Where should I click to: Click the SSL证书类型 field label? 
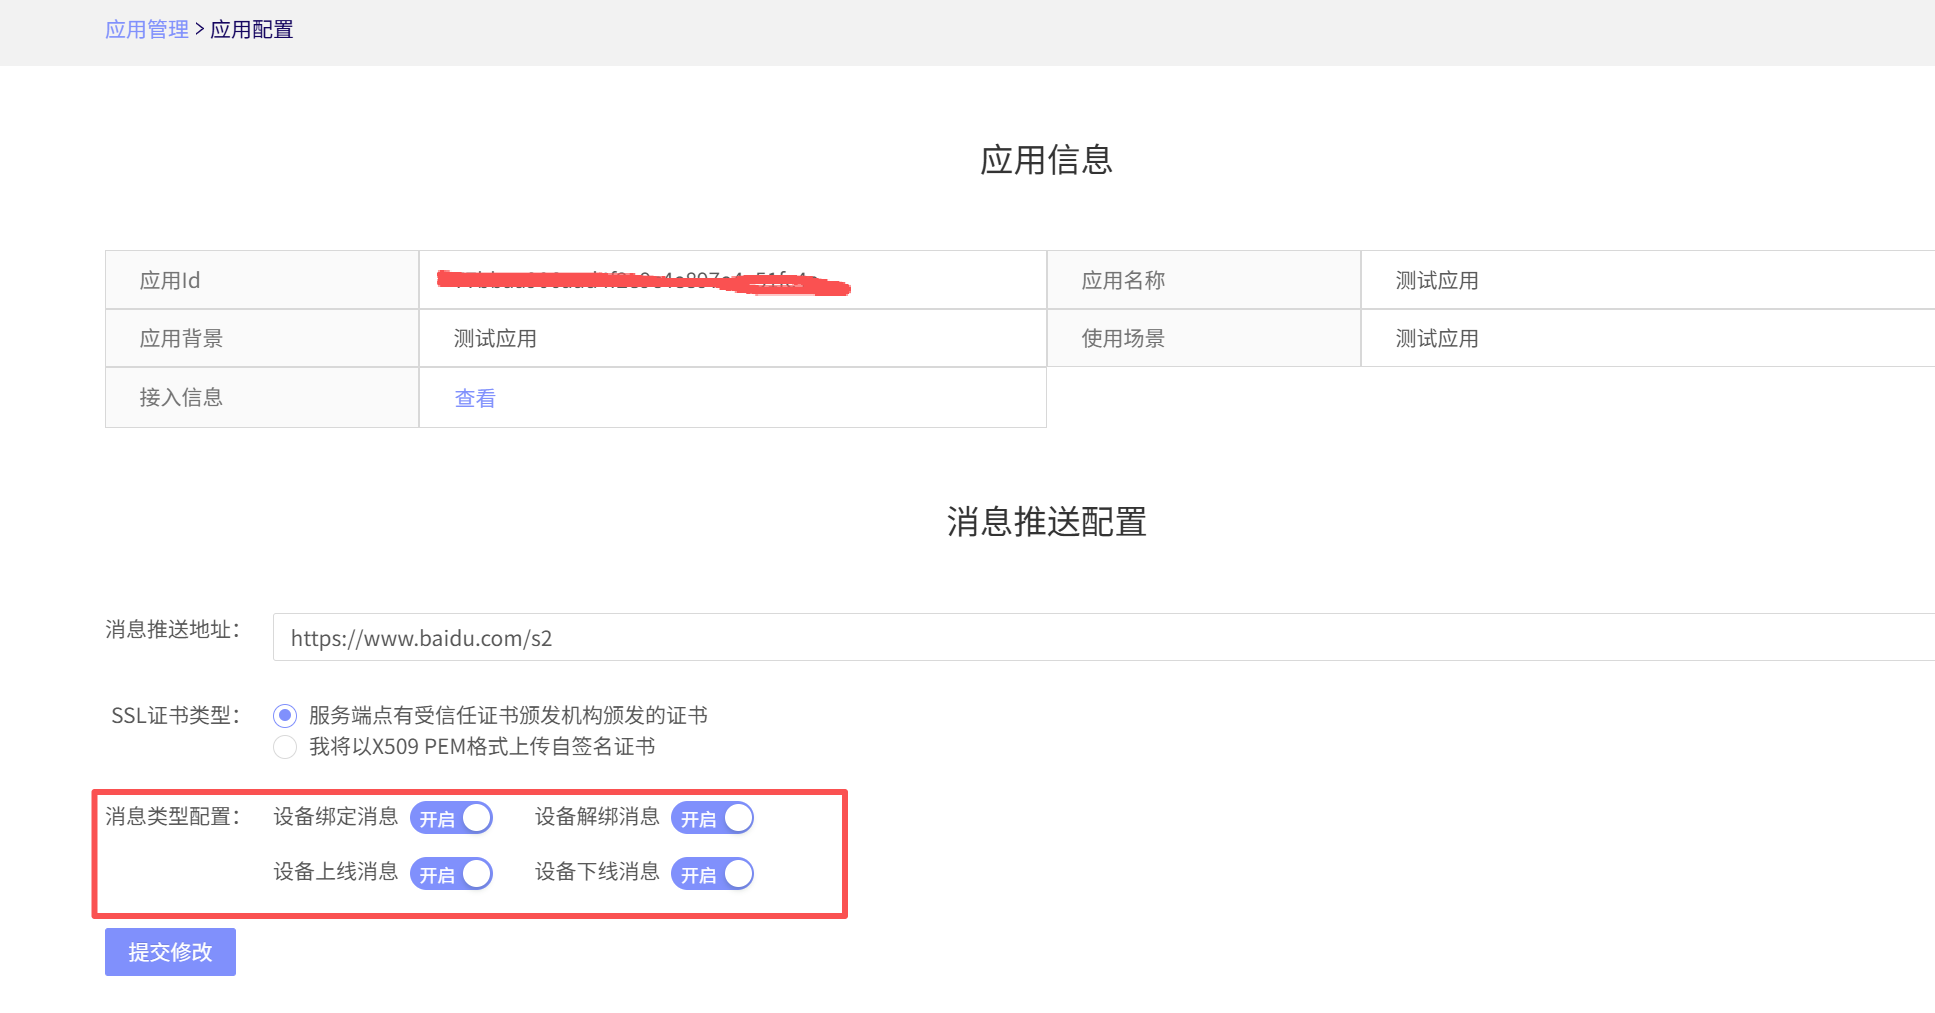tap(175, 716)
